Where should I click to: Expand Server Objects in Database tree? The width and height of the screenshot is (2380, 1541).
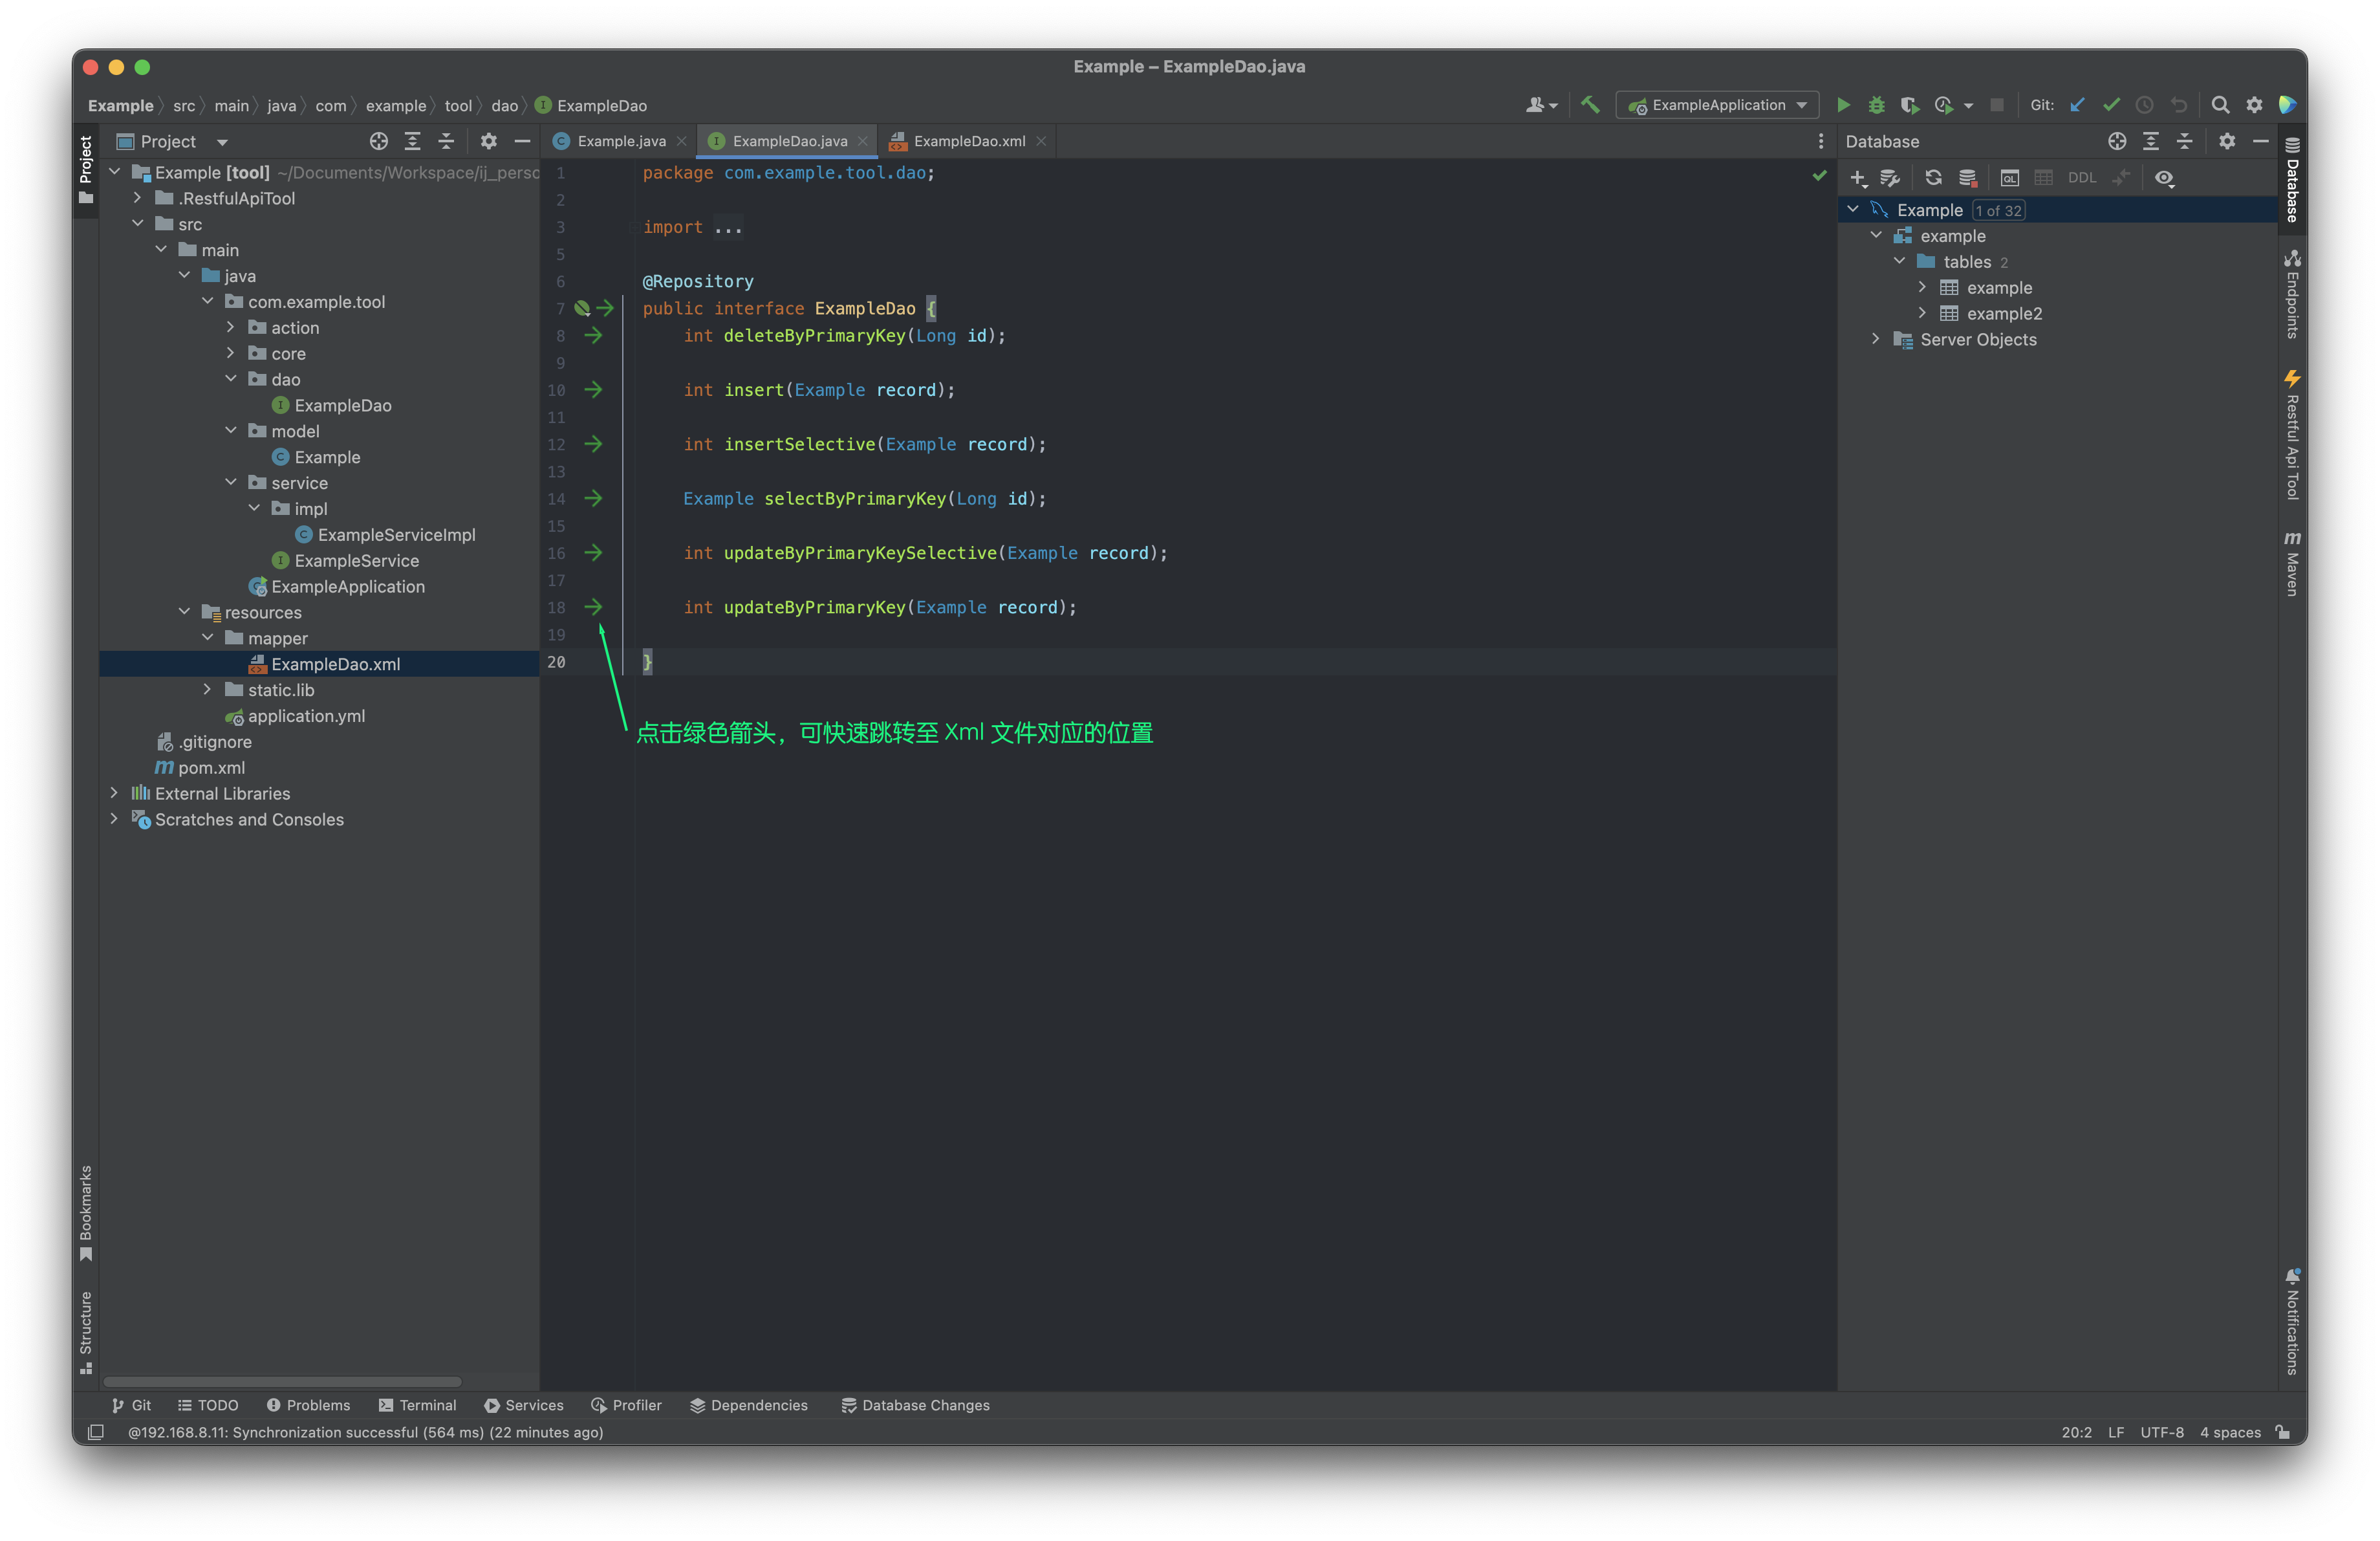(x=1875, y=340)
